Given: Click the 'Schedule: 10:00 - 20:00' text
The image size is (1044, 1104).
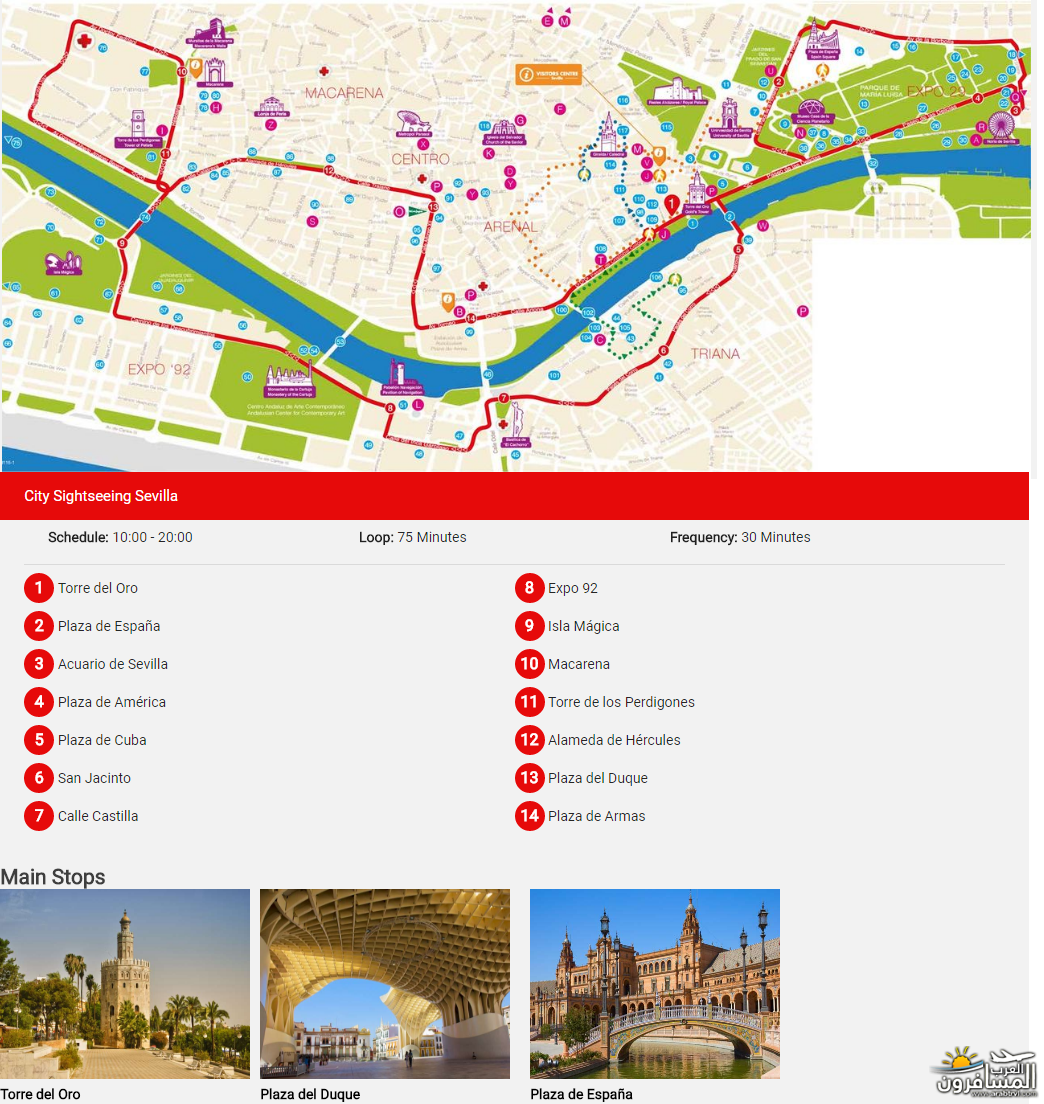Looking at the screenshot, I should [x=120, y=537].
